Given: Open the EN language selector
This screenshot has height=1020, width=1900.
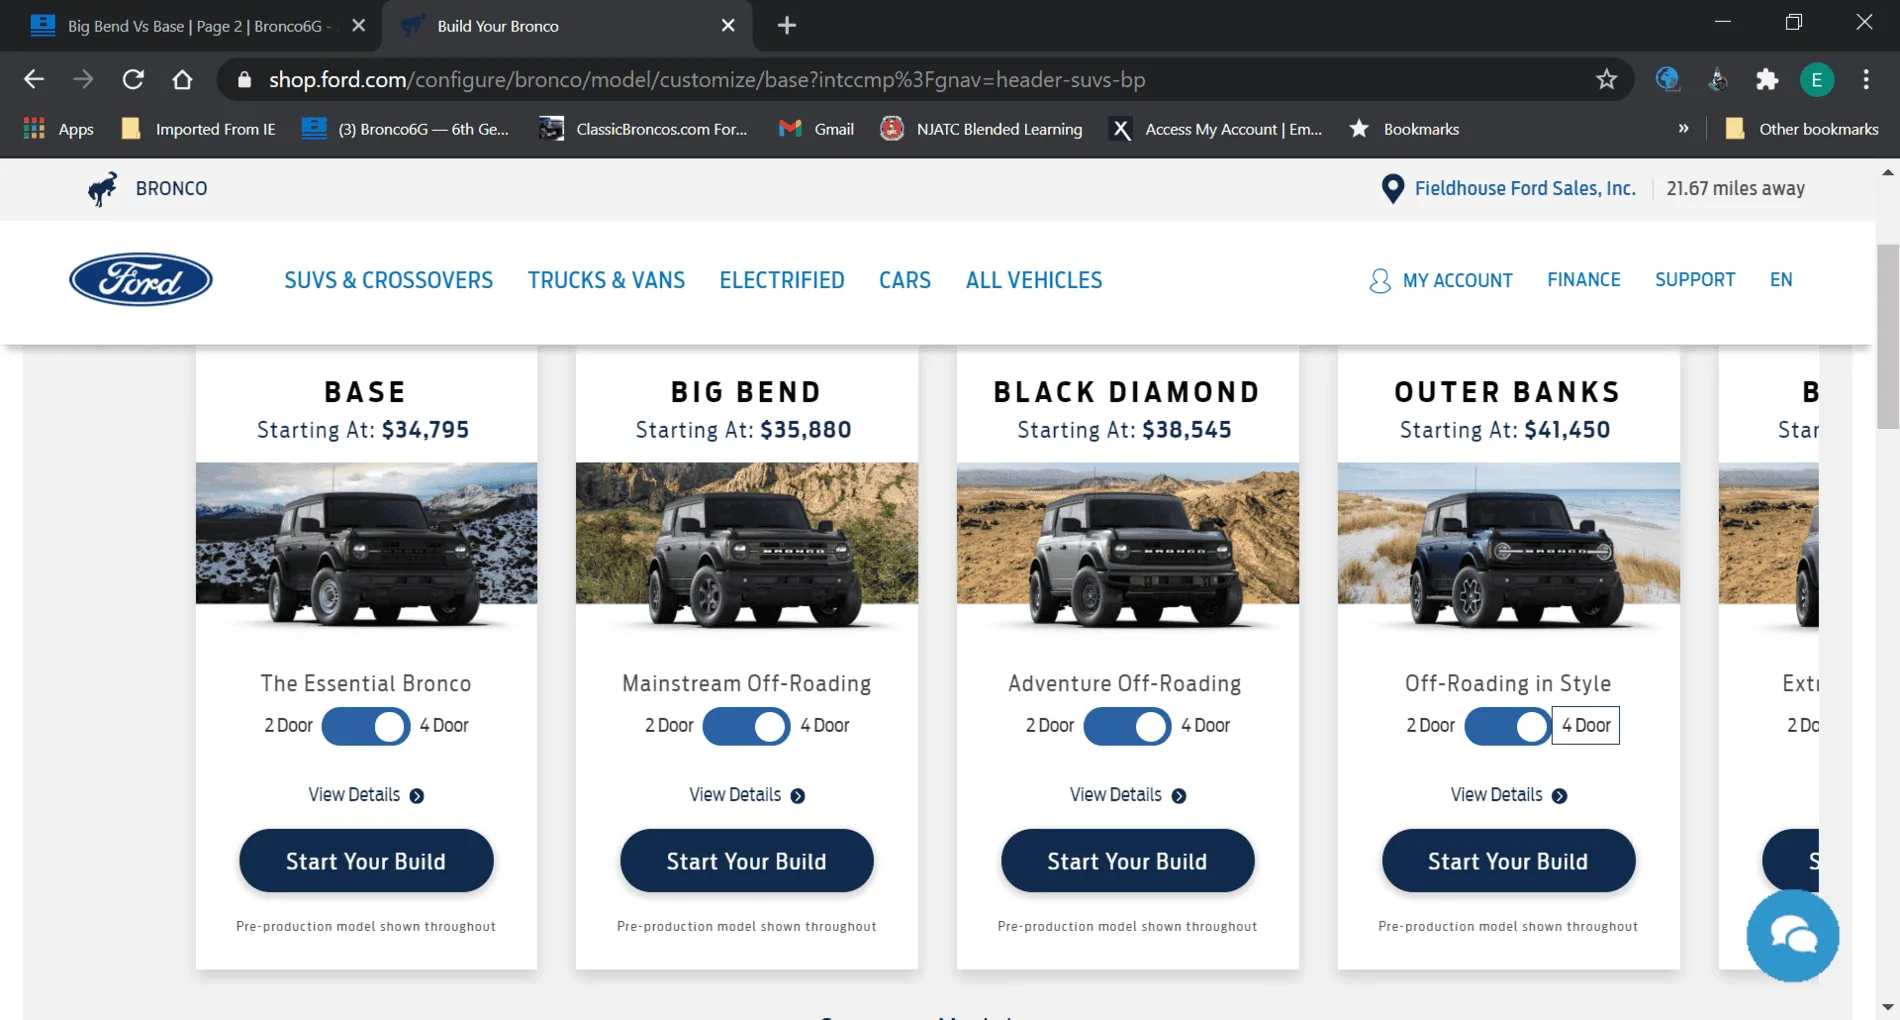Looking at the screenshot, I should click(x=1781, y=280).
